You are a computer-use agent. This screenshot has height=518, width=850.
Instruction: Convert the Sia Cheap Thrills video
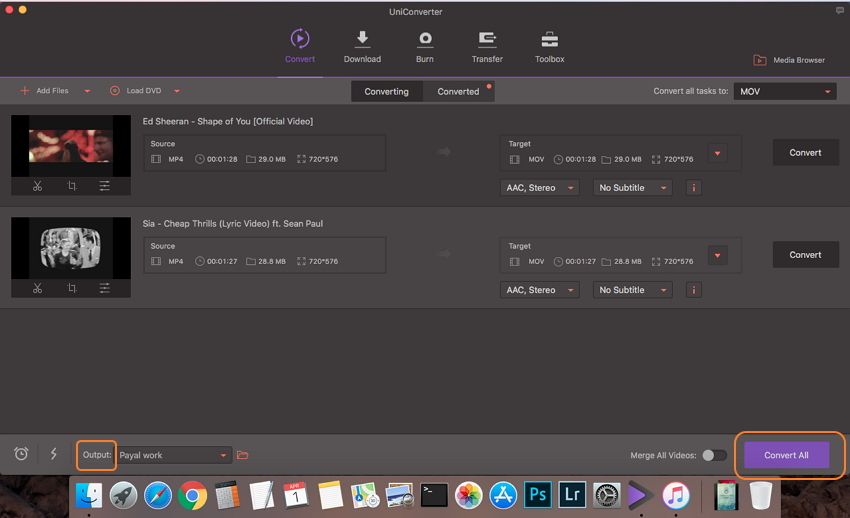[806, 255]
